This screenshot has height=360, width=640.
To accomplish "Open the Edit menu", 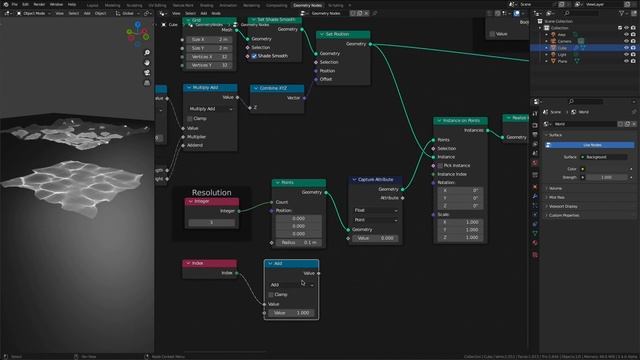I will [25, 4].
